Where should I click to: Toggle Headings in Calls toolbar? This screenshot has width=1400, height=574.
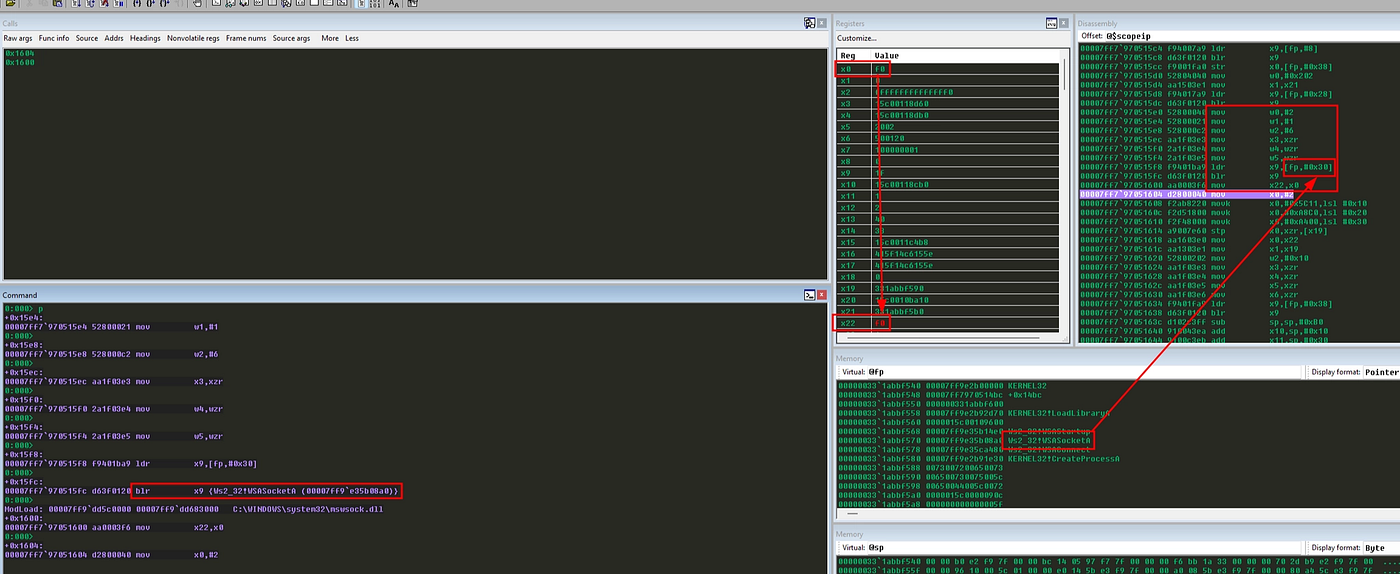[145, 38]
